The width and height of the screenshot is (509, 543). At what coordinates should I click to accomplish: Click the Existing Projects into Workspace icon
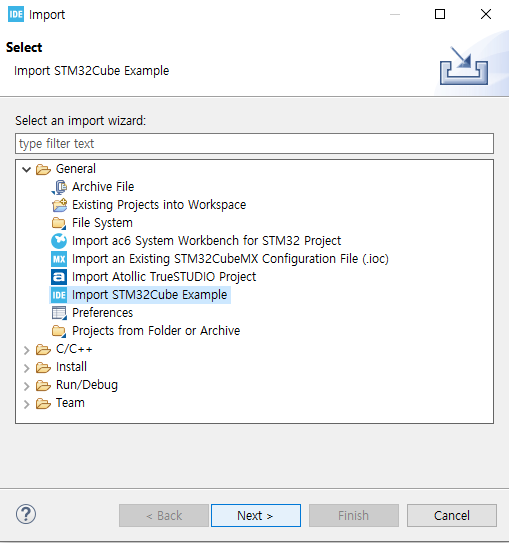click(59, 205)
